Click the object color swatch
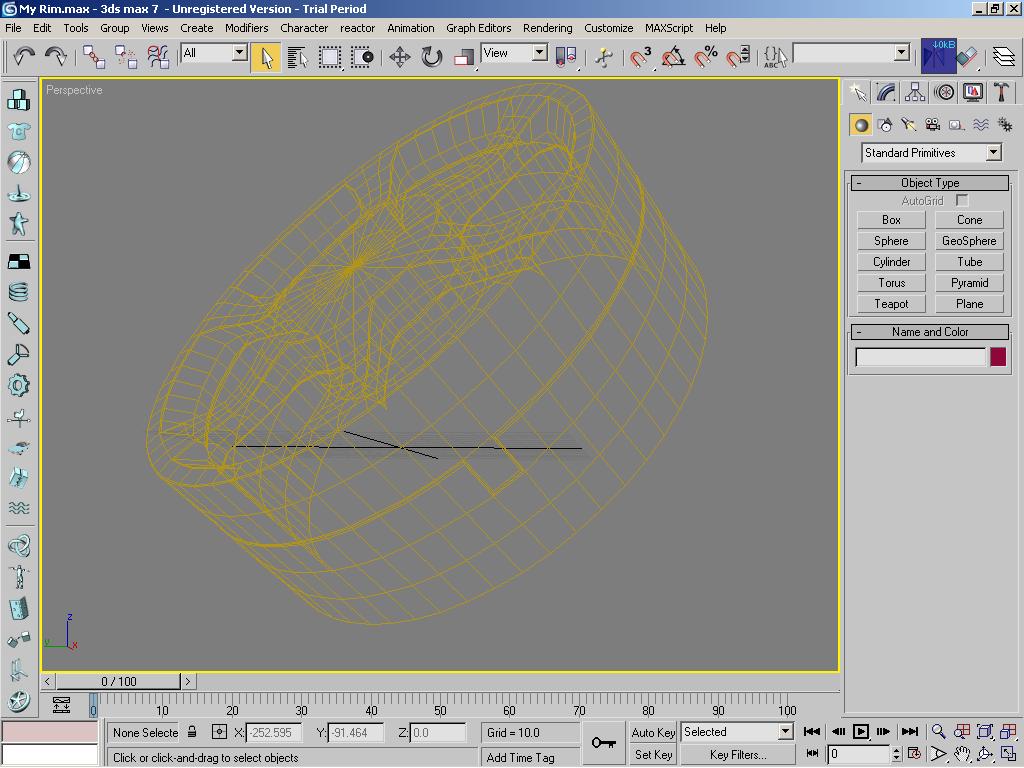The image size is (1024, 768). point(998,357)
